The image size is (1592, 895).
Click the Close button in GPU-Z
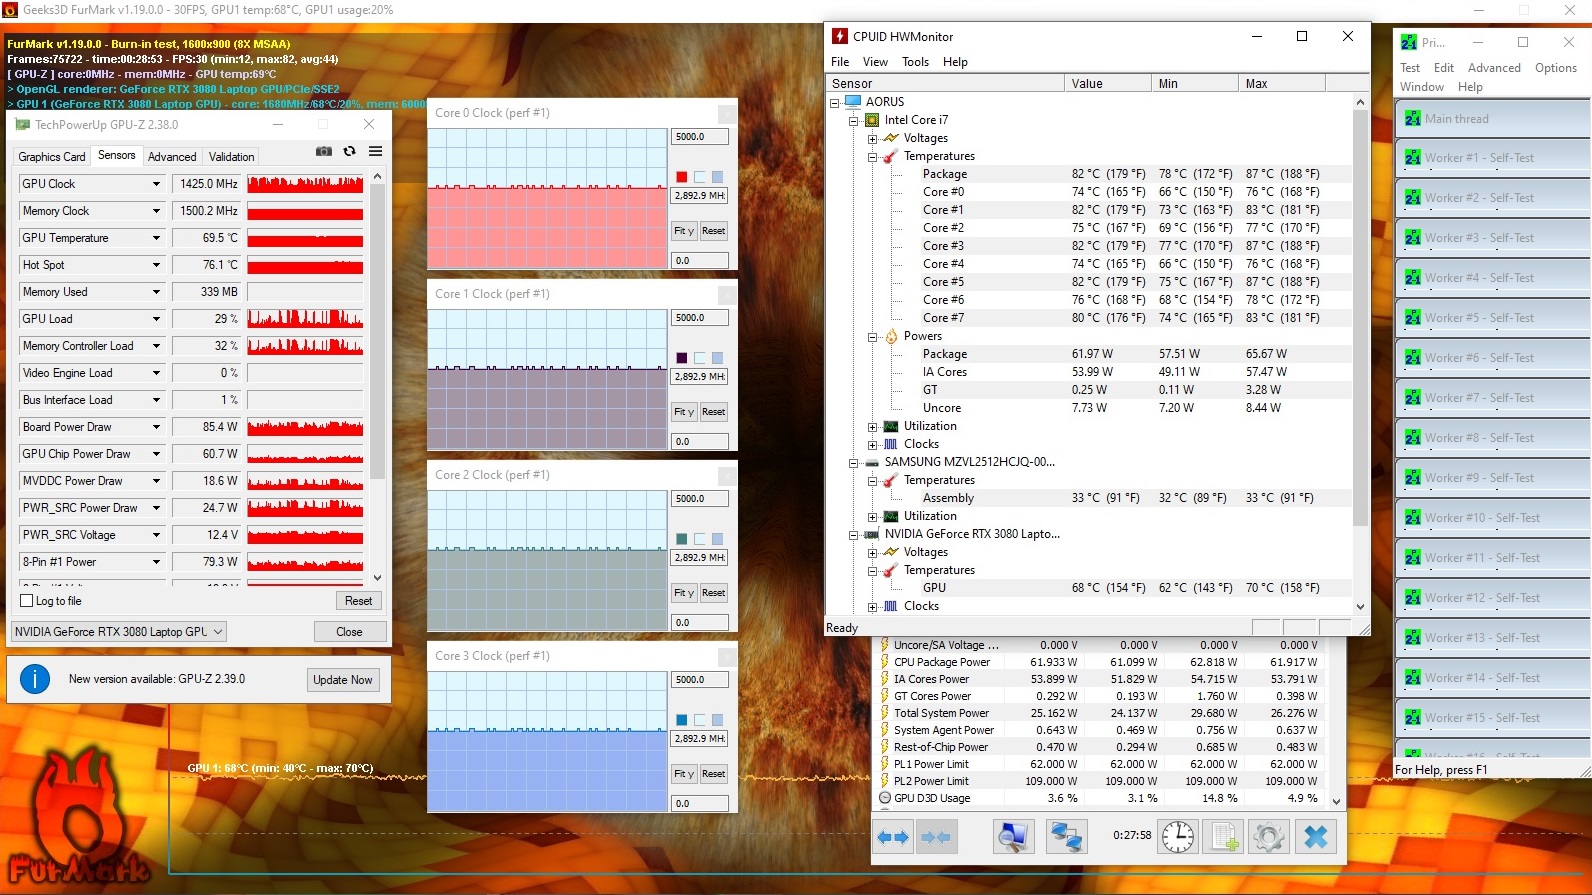click(x=349, y=632)
